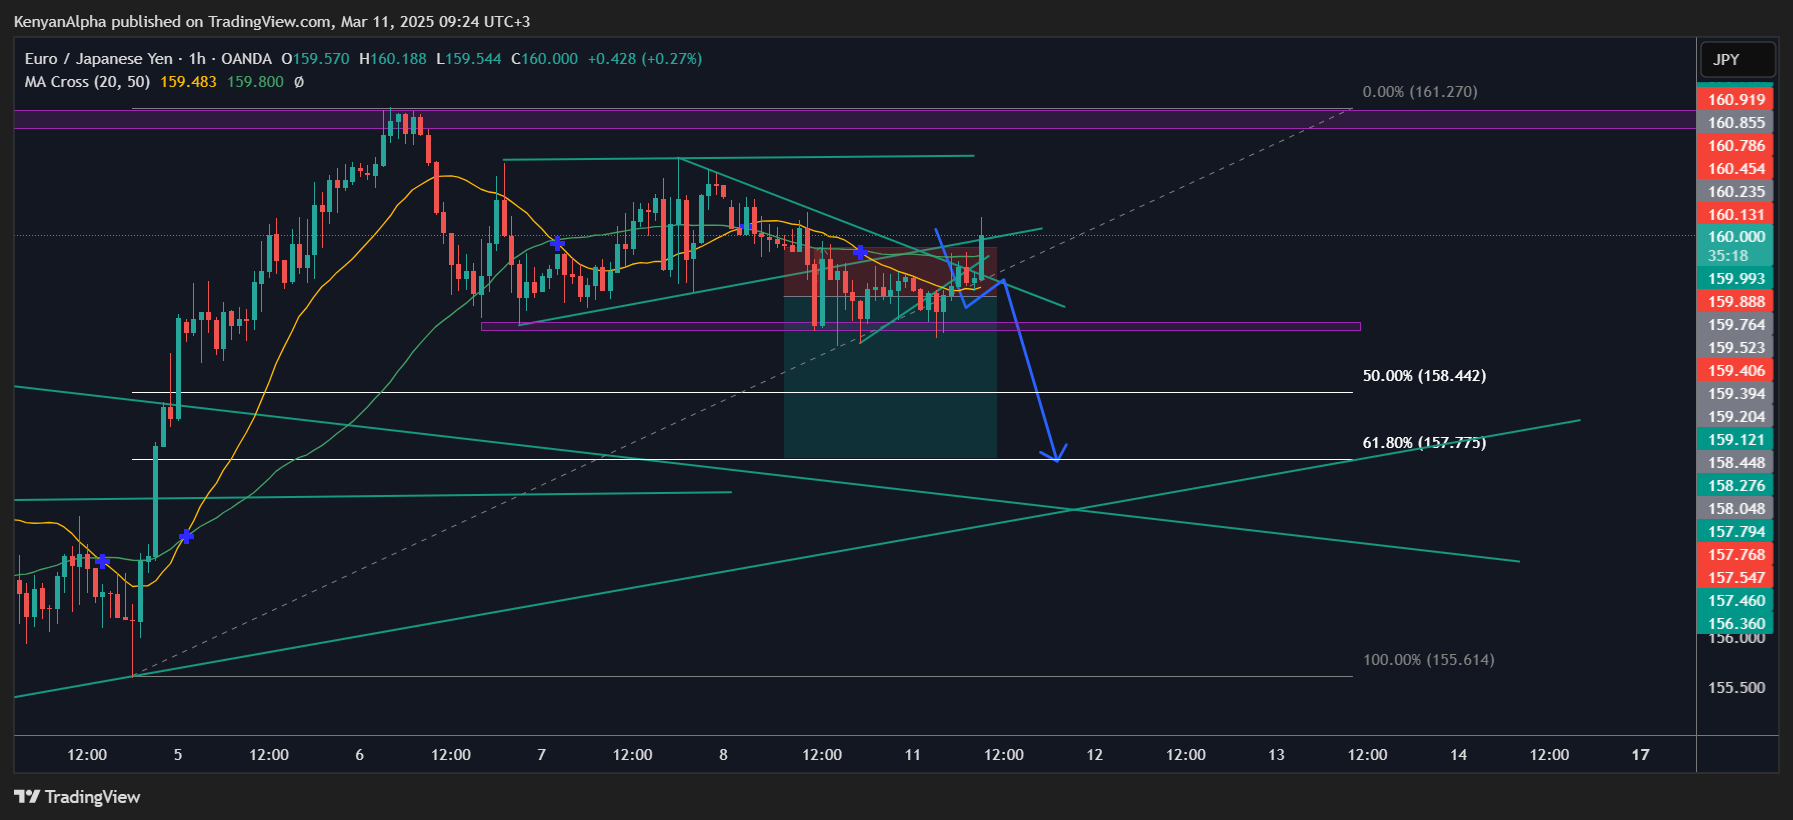Click the 155.500 price axis label

point(1736,688)
